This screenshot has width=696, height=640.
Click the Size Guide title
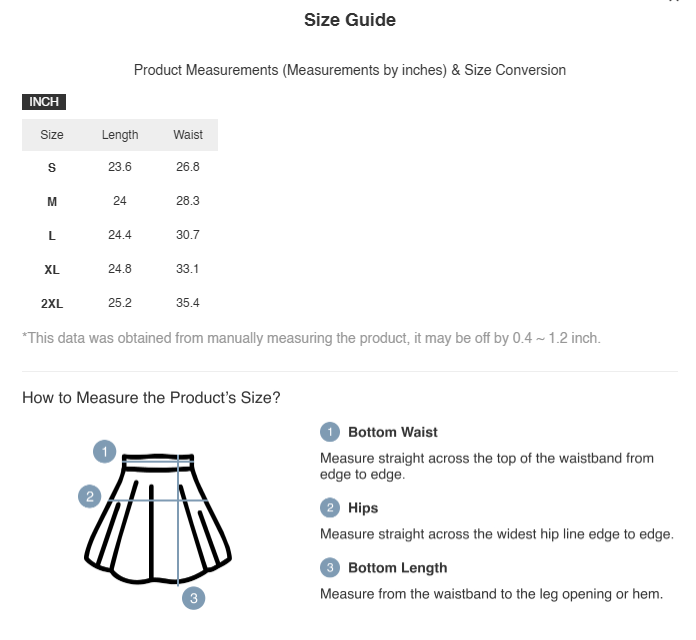(350, 20)
